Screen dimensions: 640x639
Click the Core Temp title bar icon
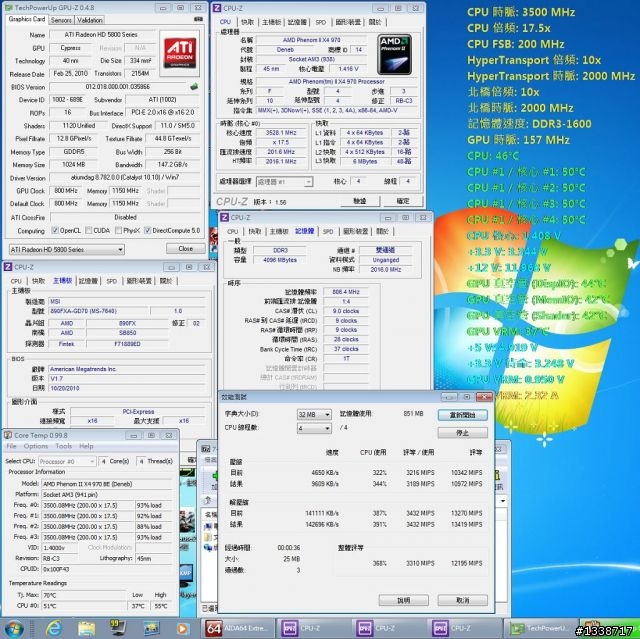tap(8, 435)
